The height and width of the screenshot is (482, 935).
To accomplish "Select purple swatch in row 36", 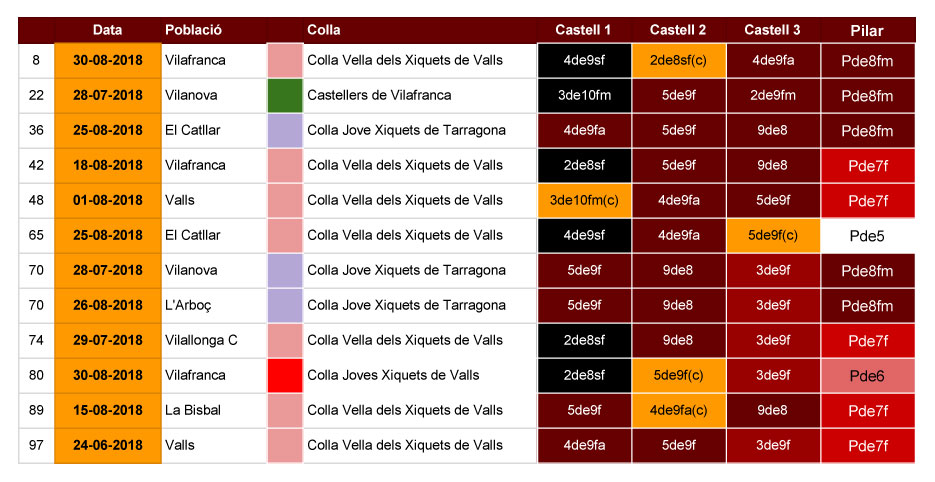I will [285, 130].
